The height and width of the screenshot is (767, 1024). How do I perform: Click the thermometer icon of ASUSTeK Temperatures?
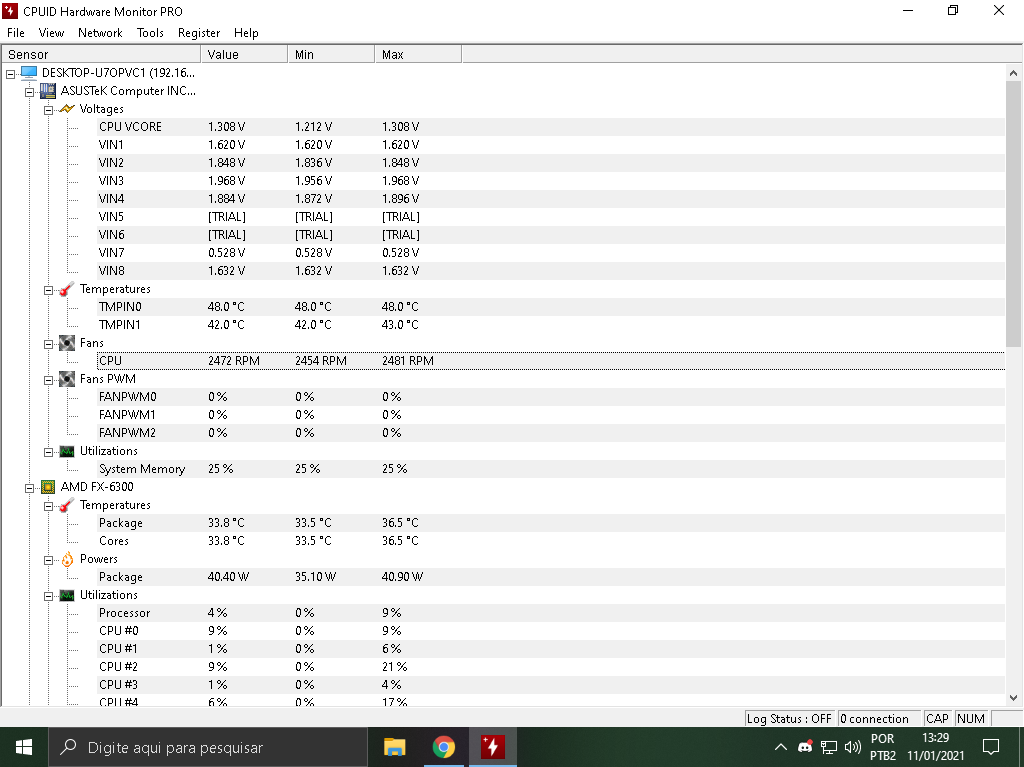[67, 289]
